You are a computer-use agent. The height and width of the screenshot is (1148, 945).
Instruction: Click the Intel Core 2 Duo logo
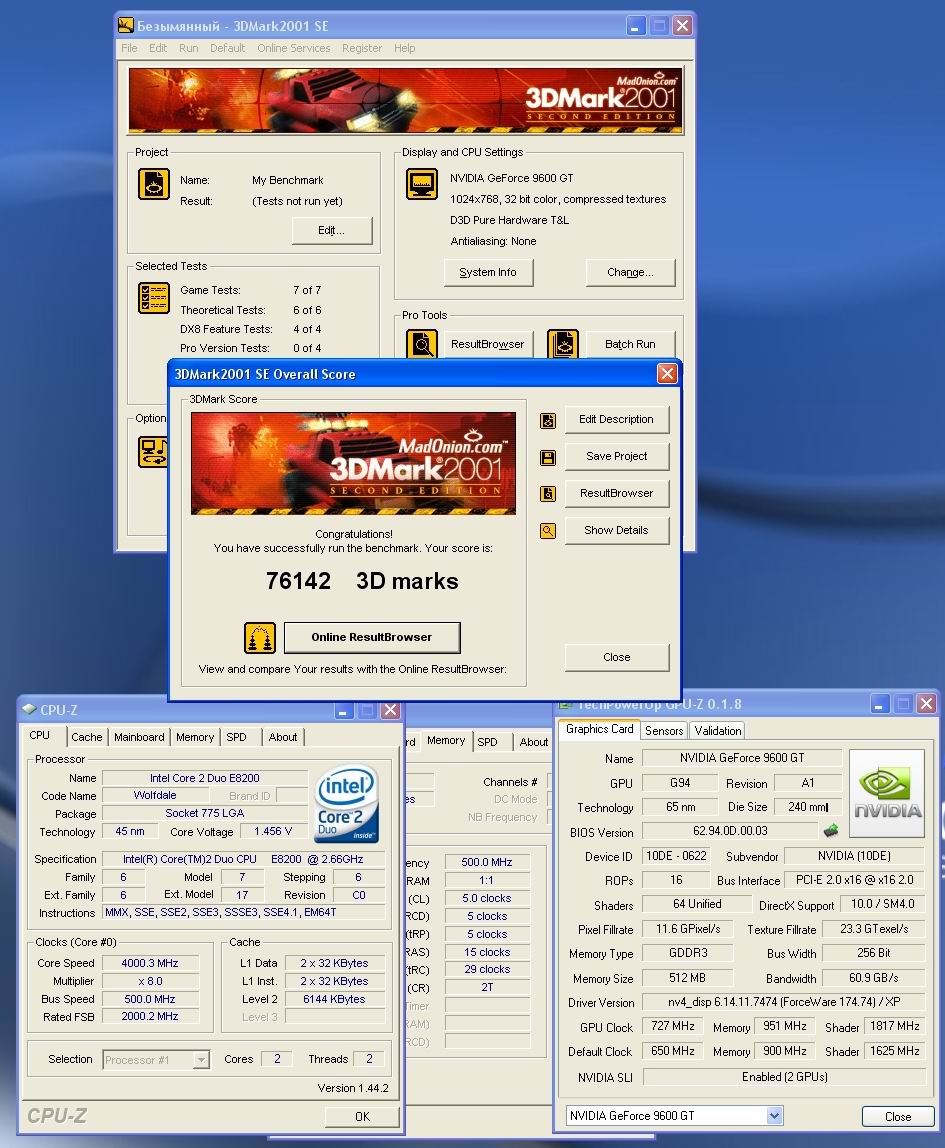(347, 803)
